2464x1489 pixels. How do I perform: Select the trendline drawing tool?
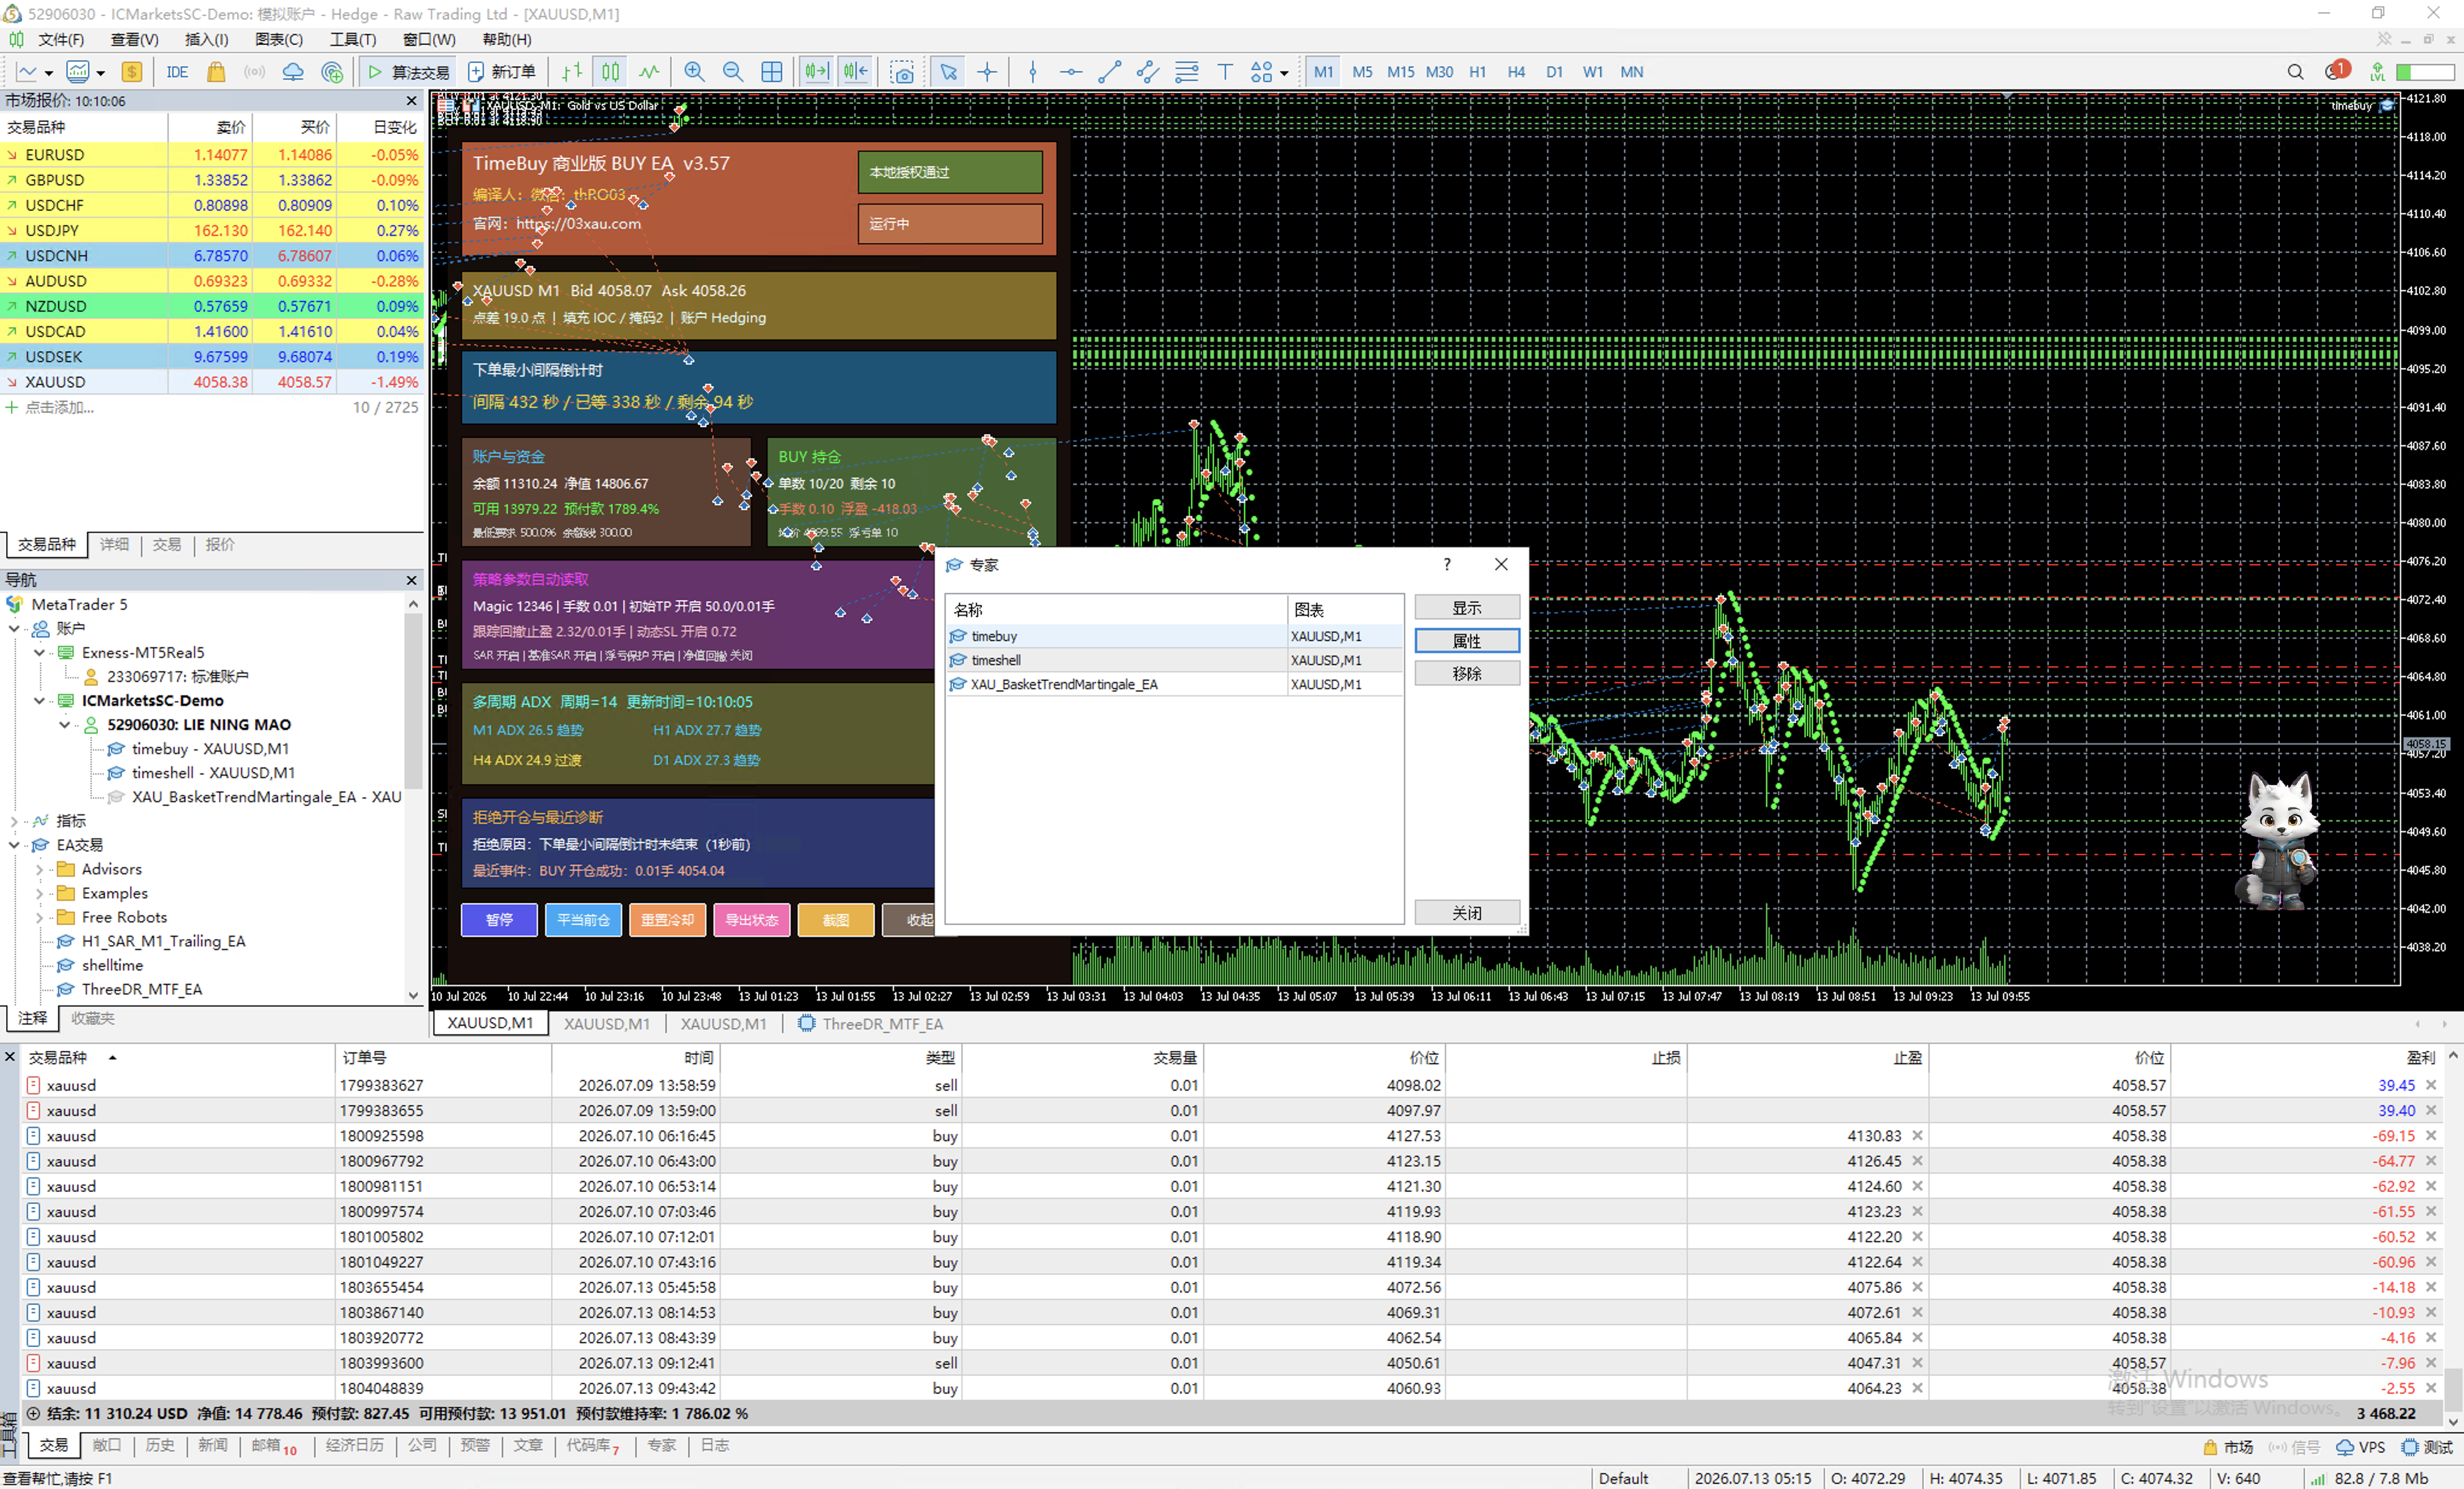click(x=1109, y=72)
